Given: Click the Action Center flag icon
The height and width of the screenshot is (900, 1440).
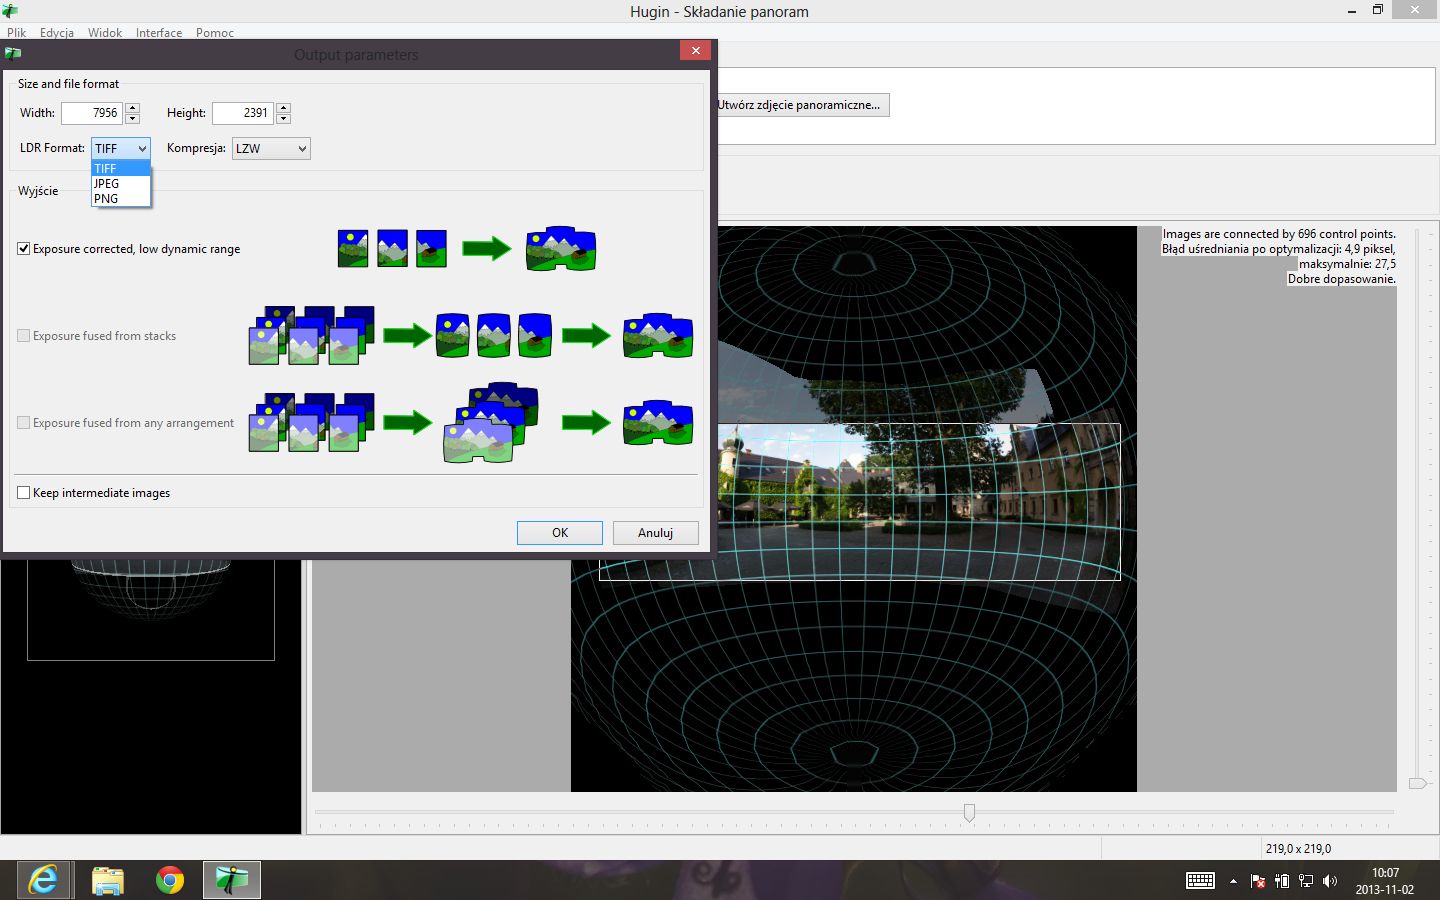Looking at the screenshot, I should (x=1258, y=881).
